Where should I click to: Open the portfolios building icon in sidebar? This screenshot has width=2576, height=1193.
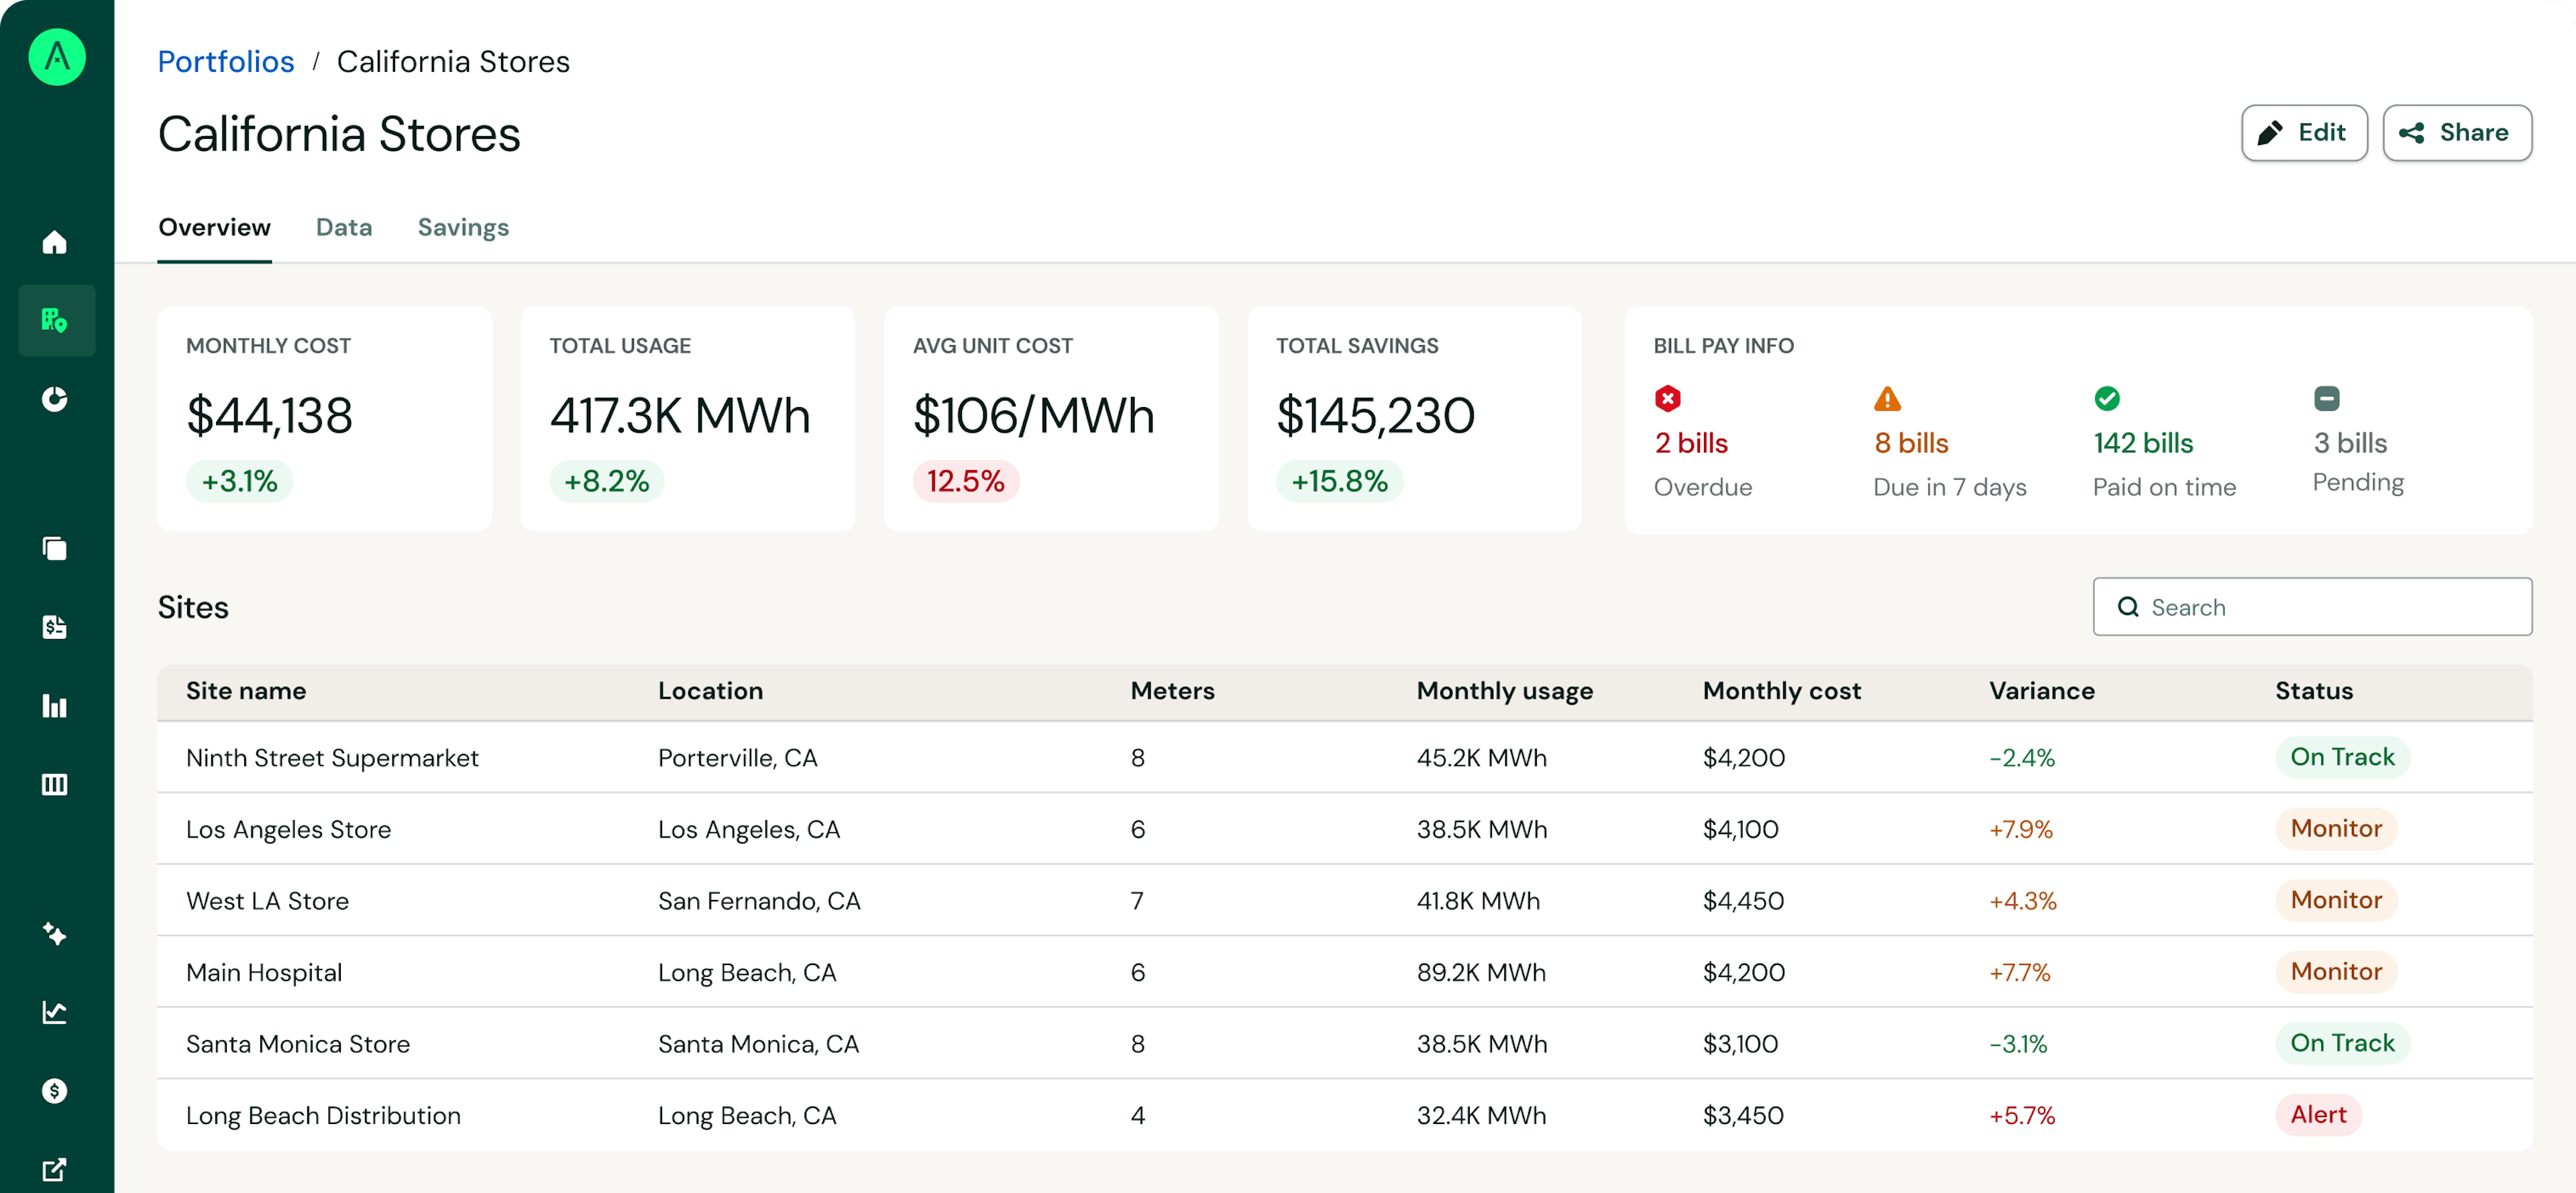point(55,320)
